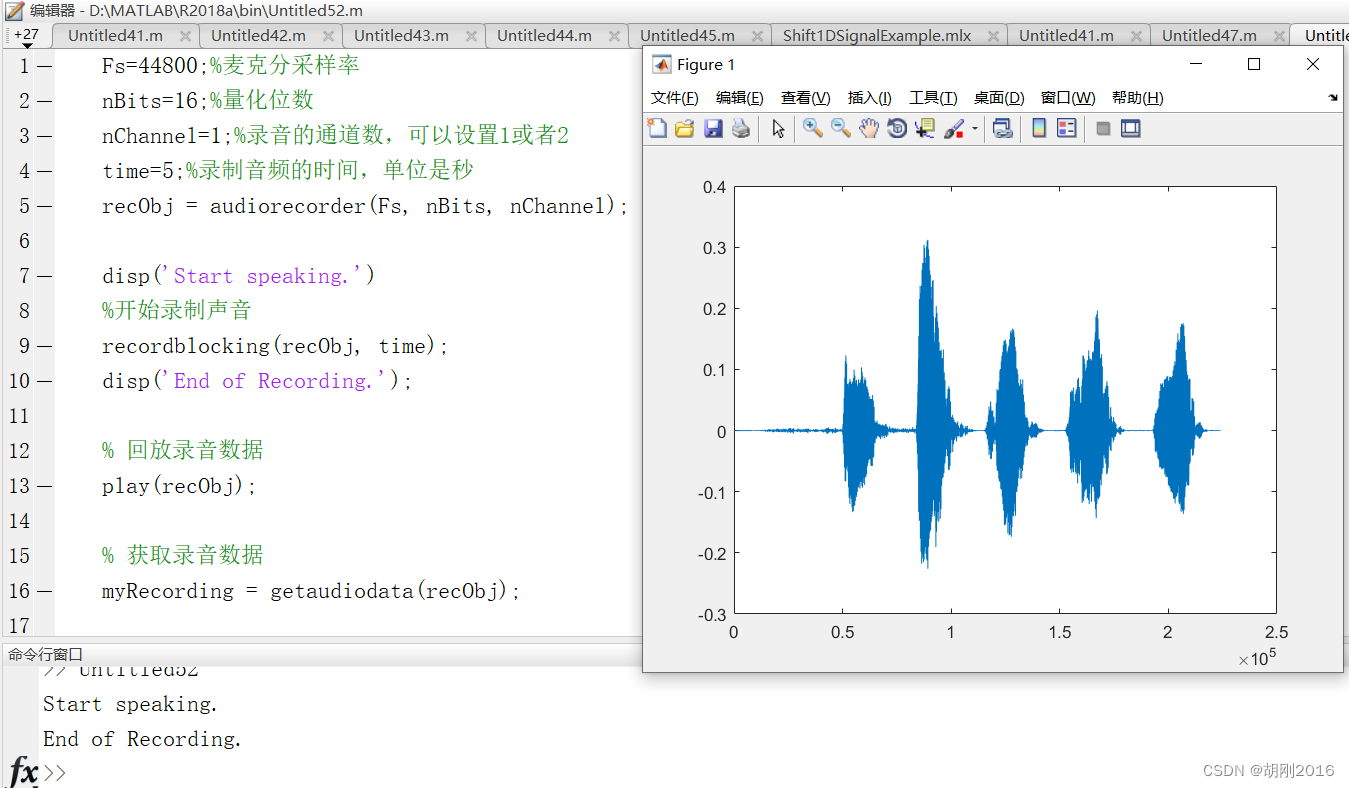This screenshot has width=1349, height=788.
Task: Open the 编辑(E) menu in Figure 1
Action: tap(740, 98)
